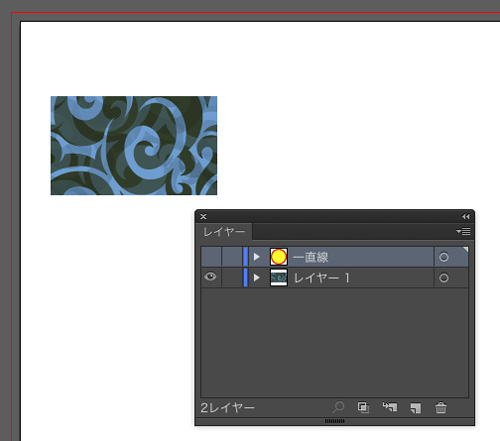Image resolution: width=500 pixels, height=441 pixels.
Task: Click target circle of レイヤー 1
Action: [443, 278]
